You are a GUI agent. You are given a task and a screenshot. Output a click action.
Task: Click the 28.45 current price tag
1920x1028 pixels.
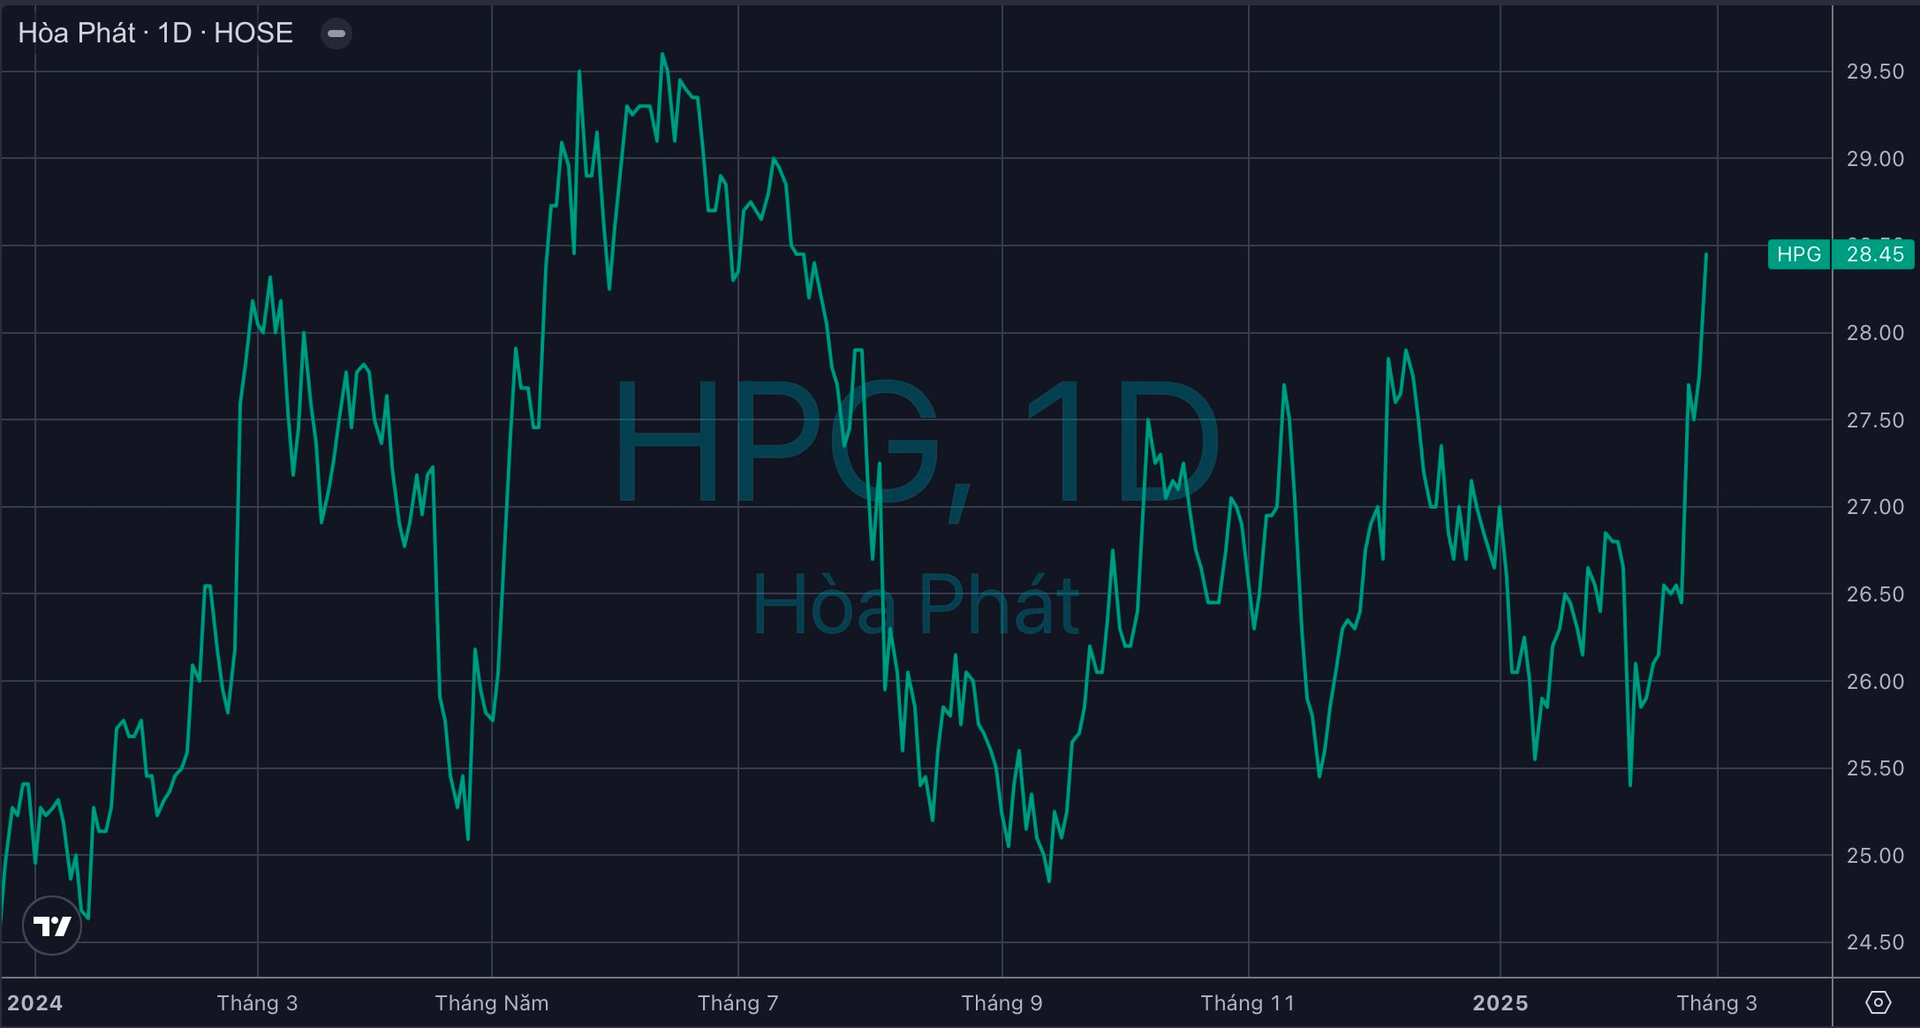[x=1874, y=254]
